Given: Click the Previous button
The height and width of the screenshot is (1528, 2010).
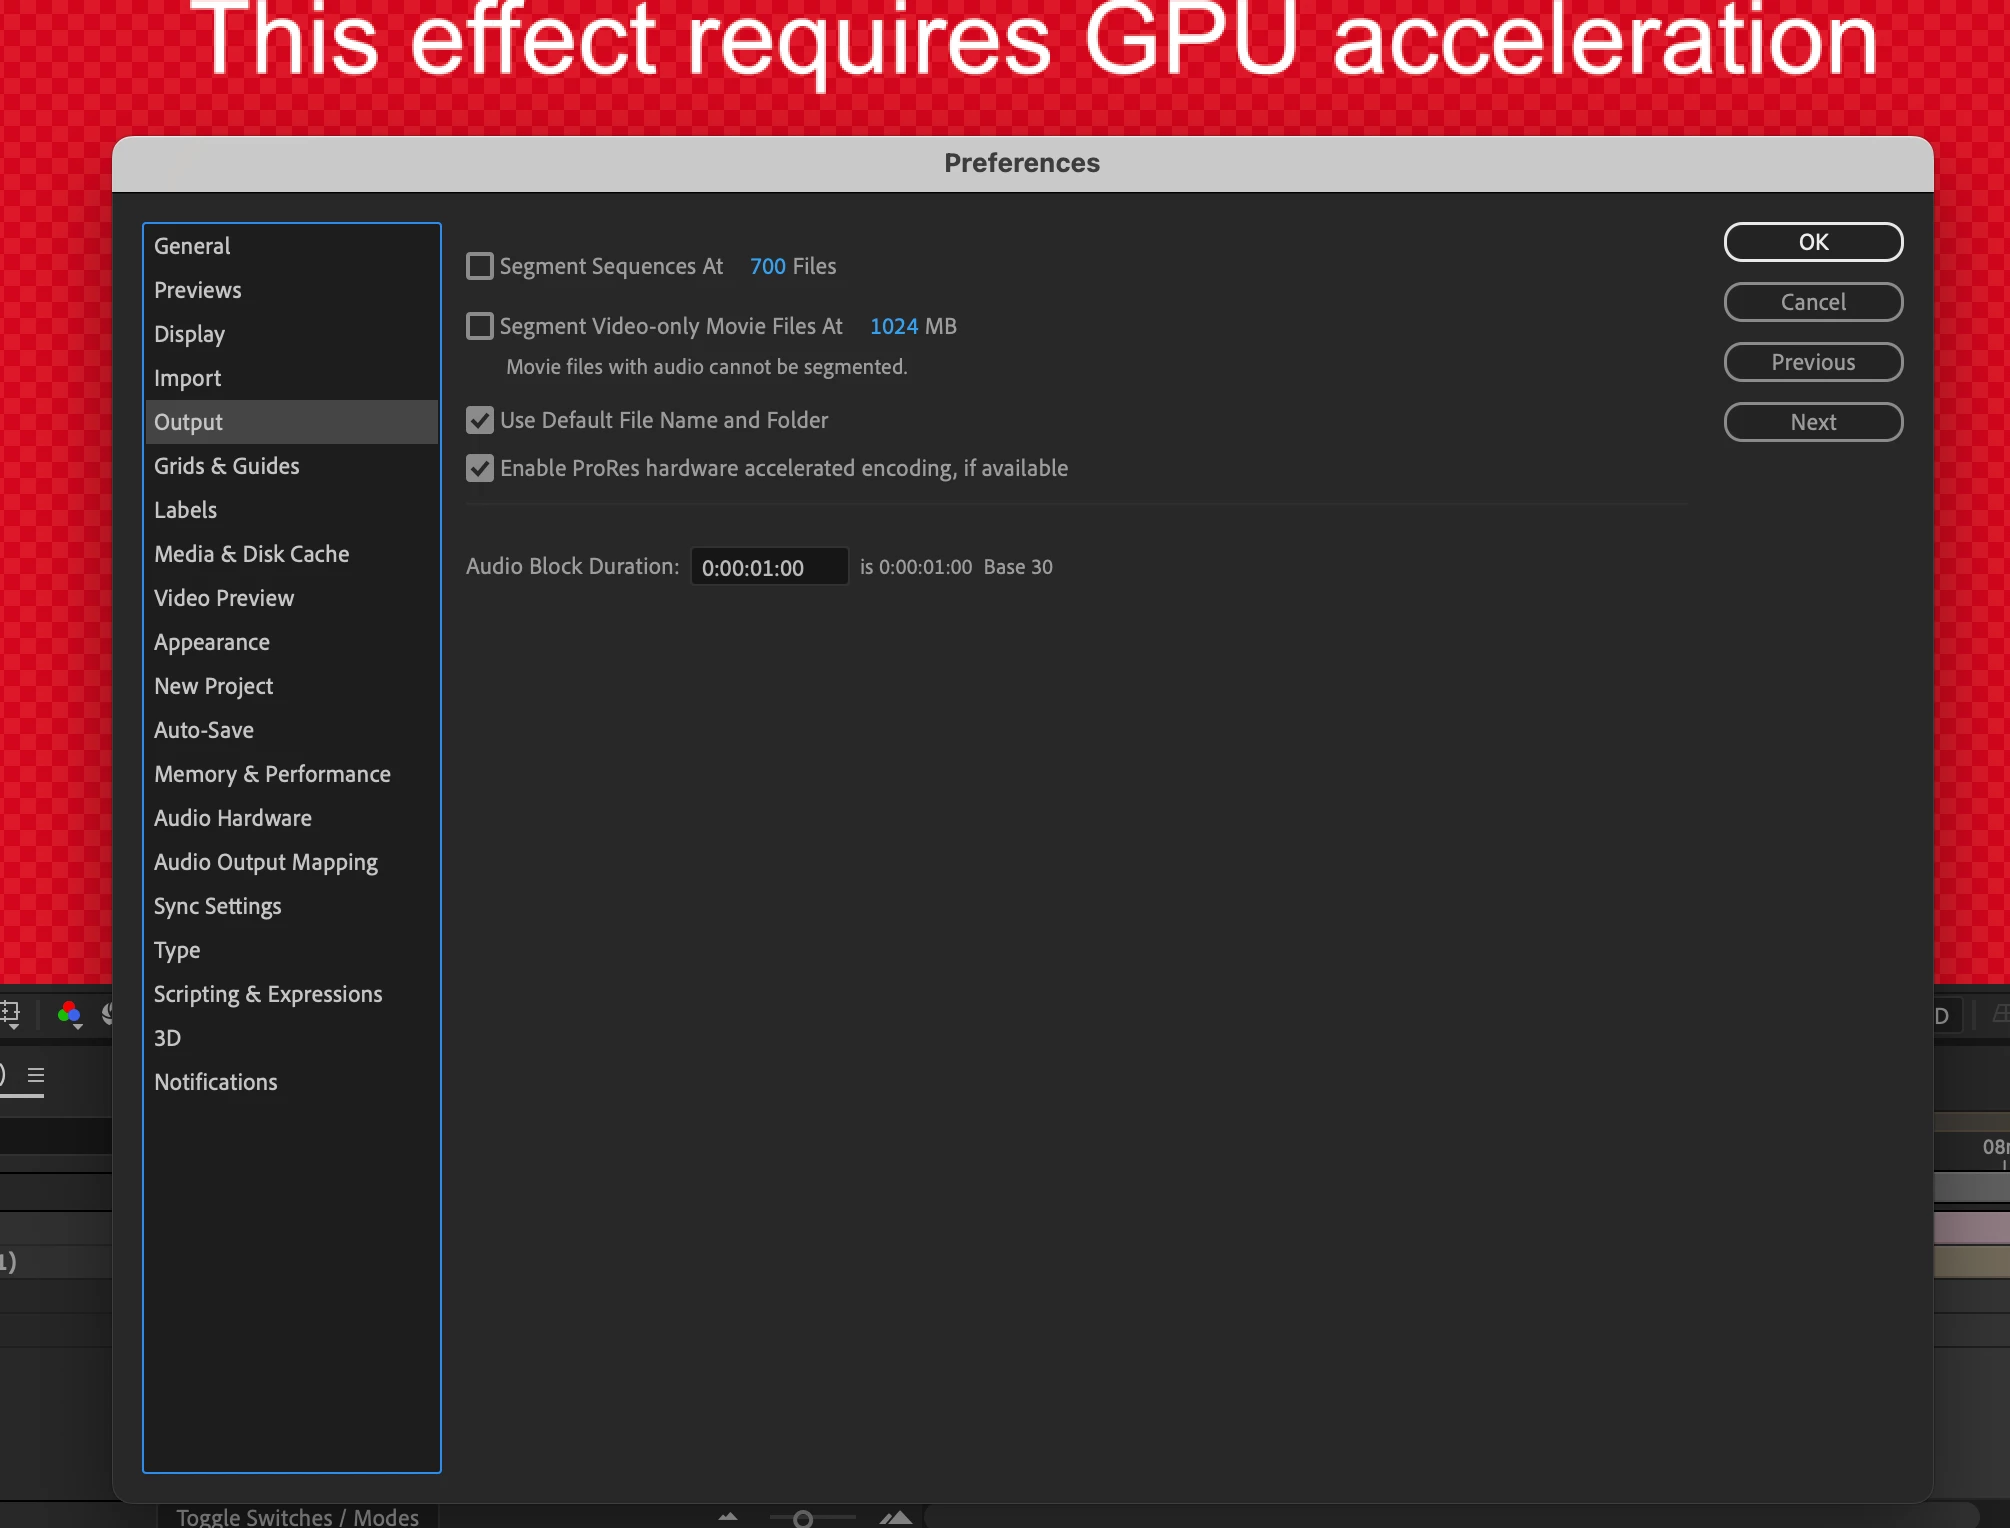Looking at the screenshot, I should pos(1812,362).
